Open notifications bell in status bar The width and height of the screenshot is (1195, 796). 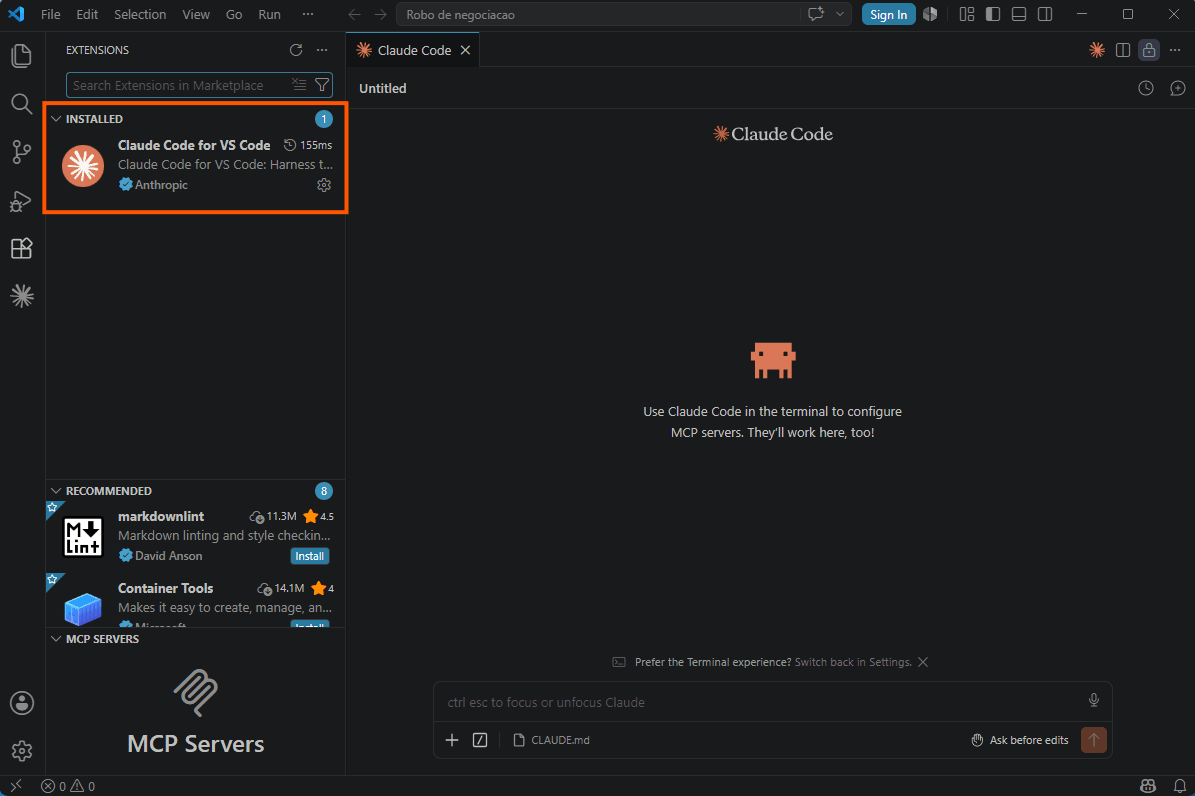point(1179,786)
